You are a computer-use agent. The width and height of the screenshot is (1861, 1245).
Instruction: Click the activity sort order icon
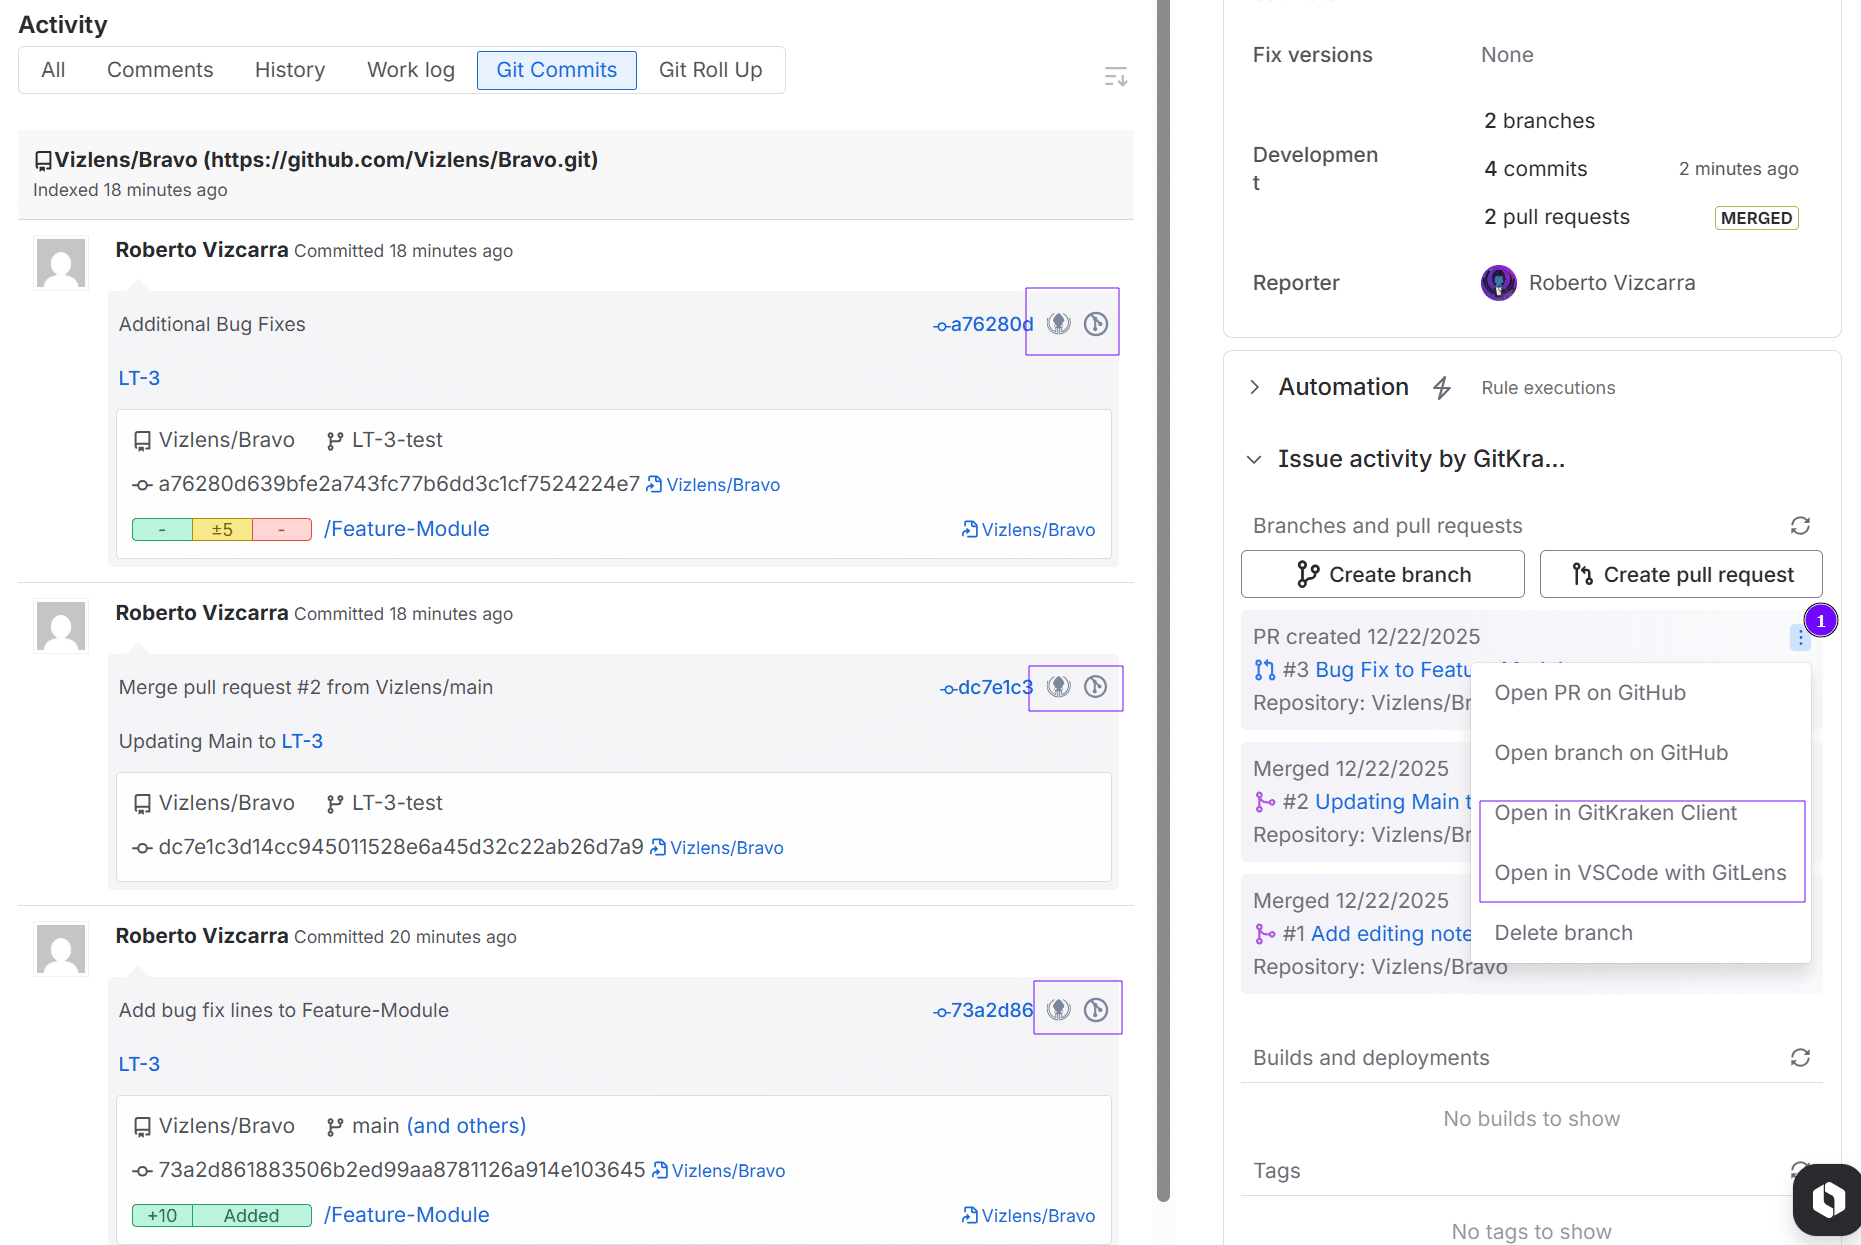(x=1115, y=77)
